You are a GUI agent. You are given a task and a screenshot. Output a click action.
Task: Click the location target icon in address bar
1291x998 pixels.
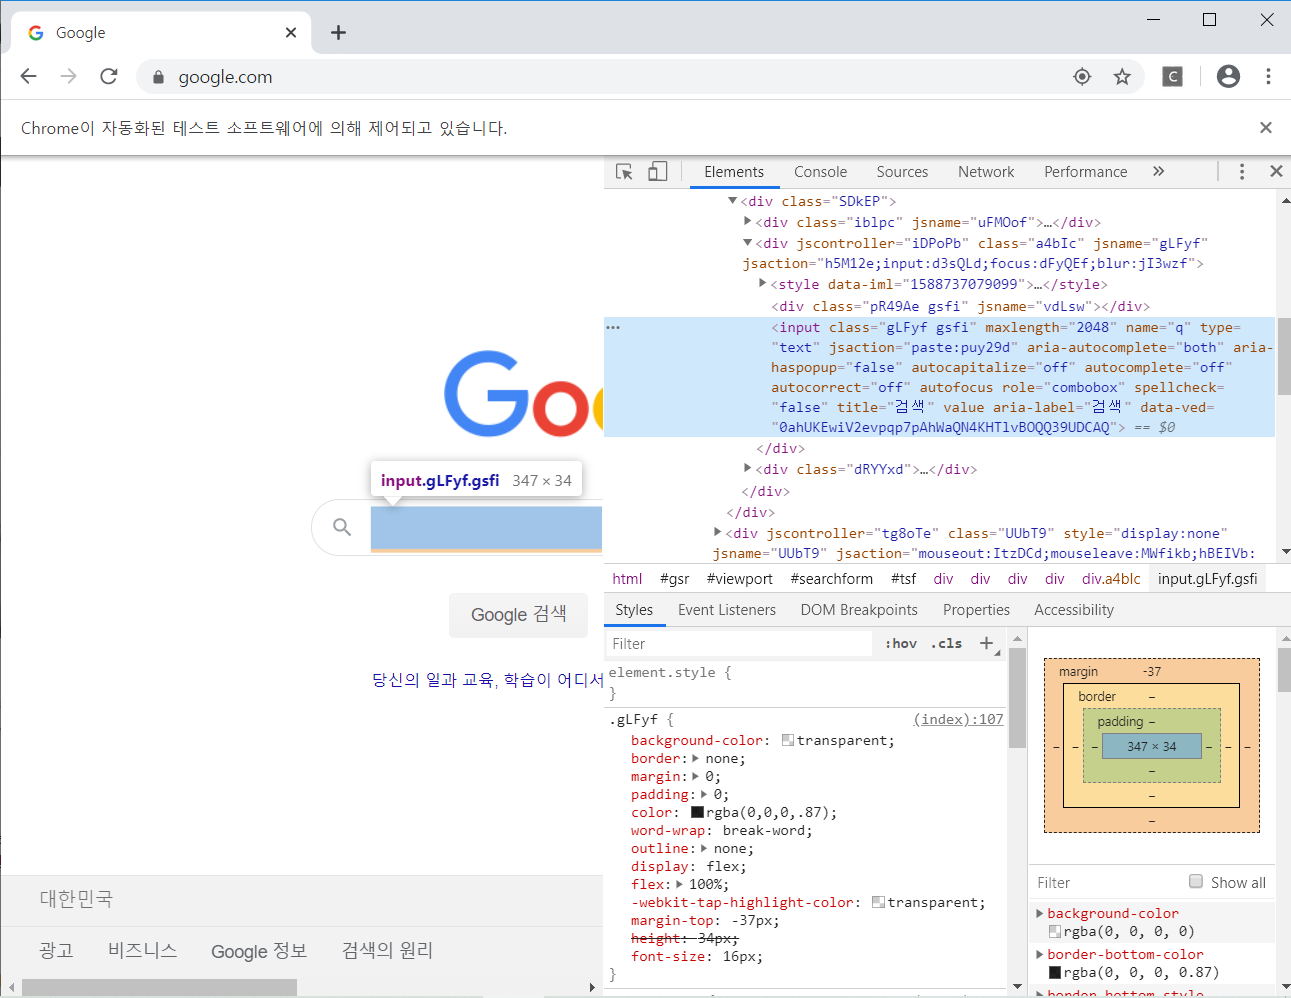[x=1082, y=77]
